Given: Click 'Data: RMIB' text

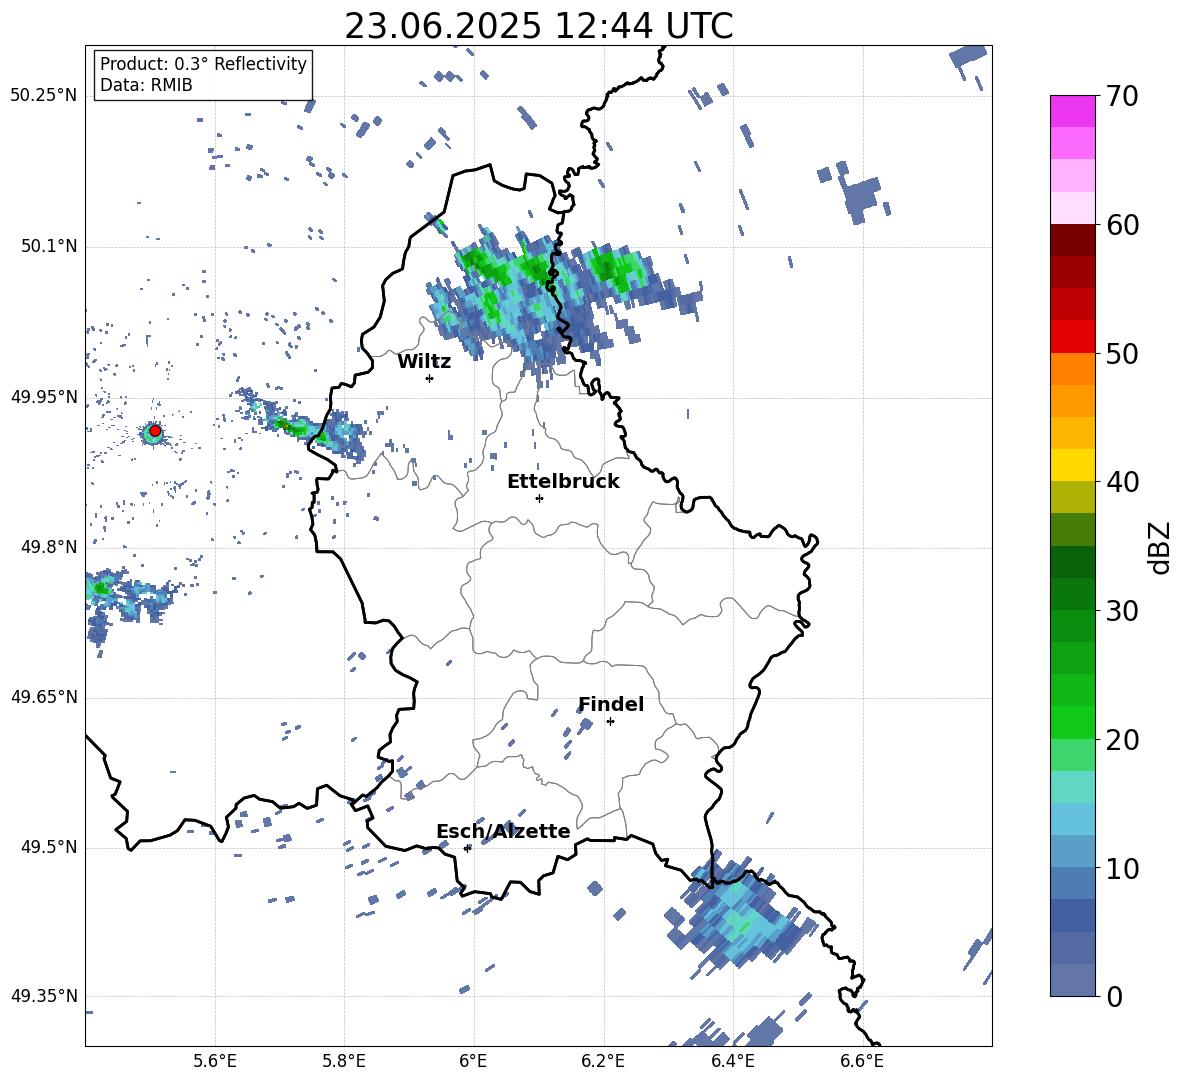Looking at the screenshot, I should tap(146, 85).
